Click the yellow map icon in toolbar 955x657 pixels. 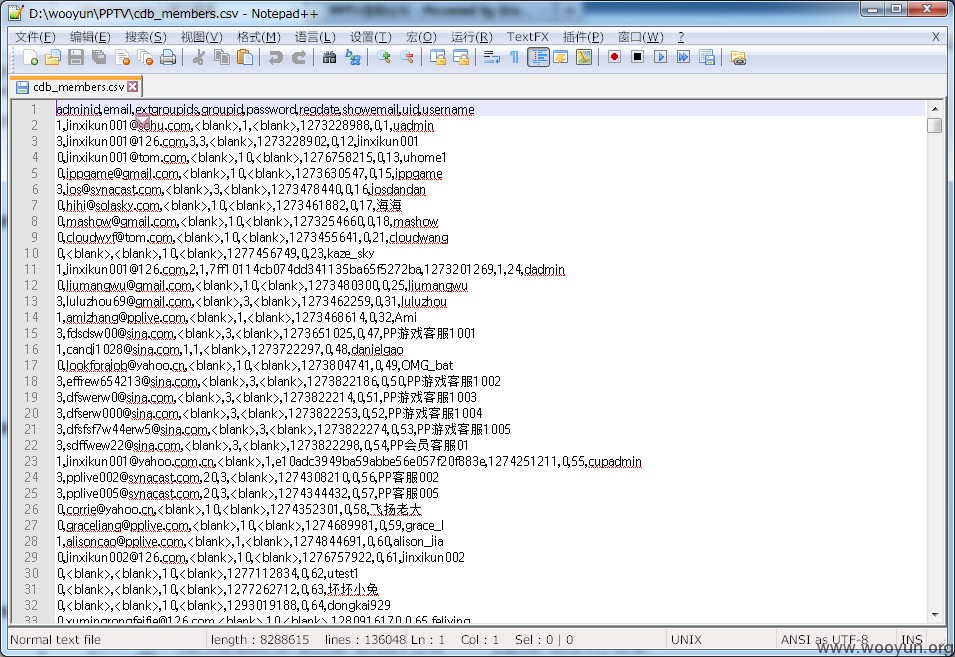tap(584, 58)
